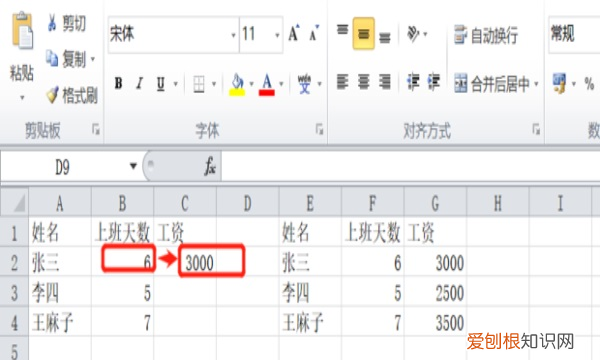The image size is (600, 360).
Task: Open alignment group dialog launcher
Action: tap(536, 130)
